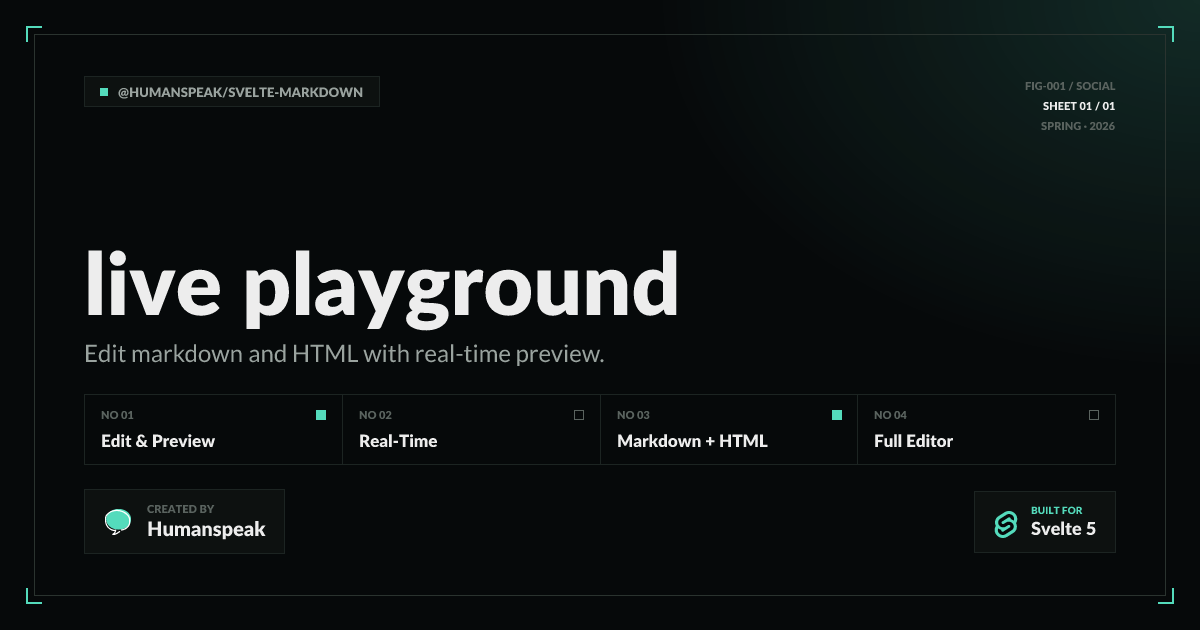The height and width of the screenshot is (630, 1200).
Task: Click the 'SHEET 01 / 01' text
Action: tap(1079, 106)
